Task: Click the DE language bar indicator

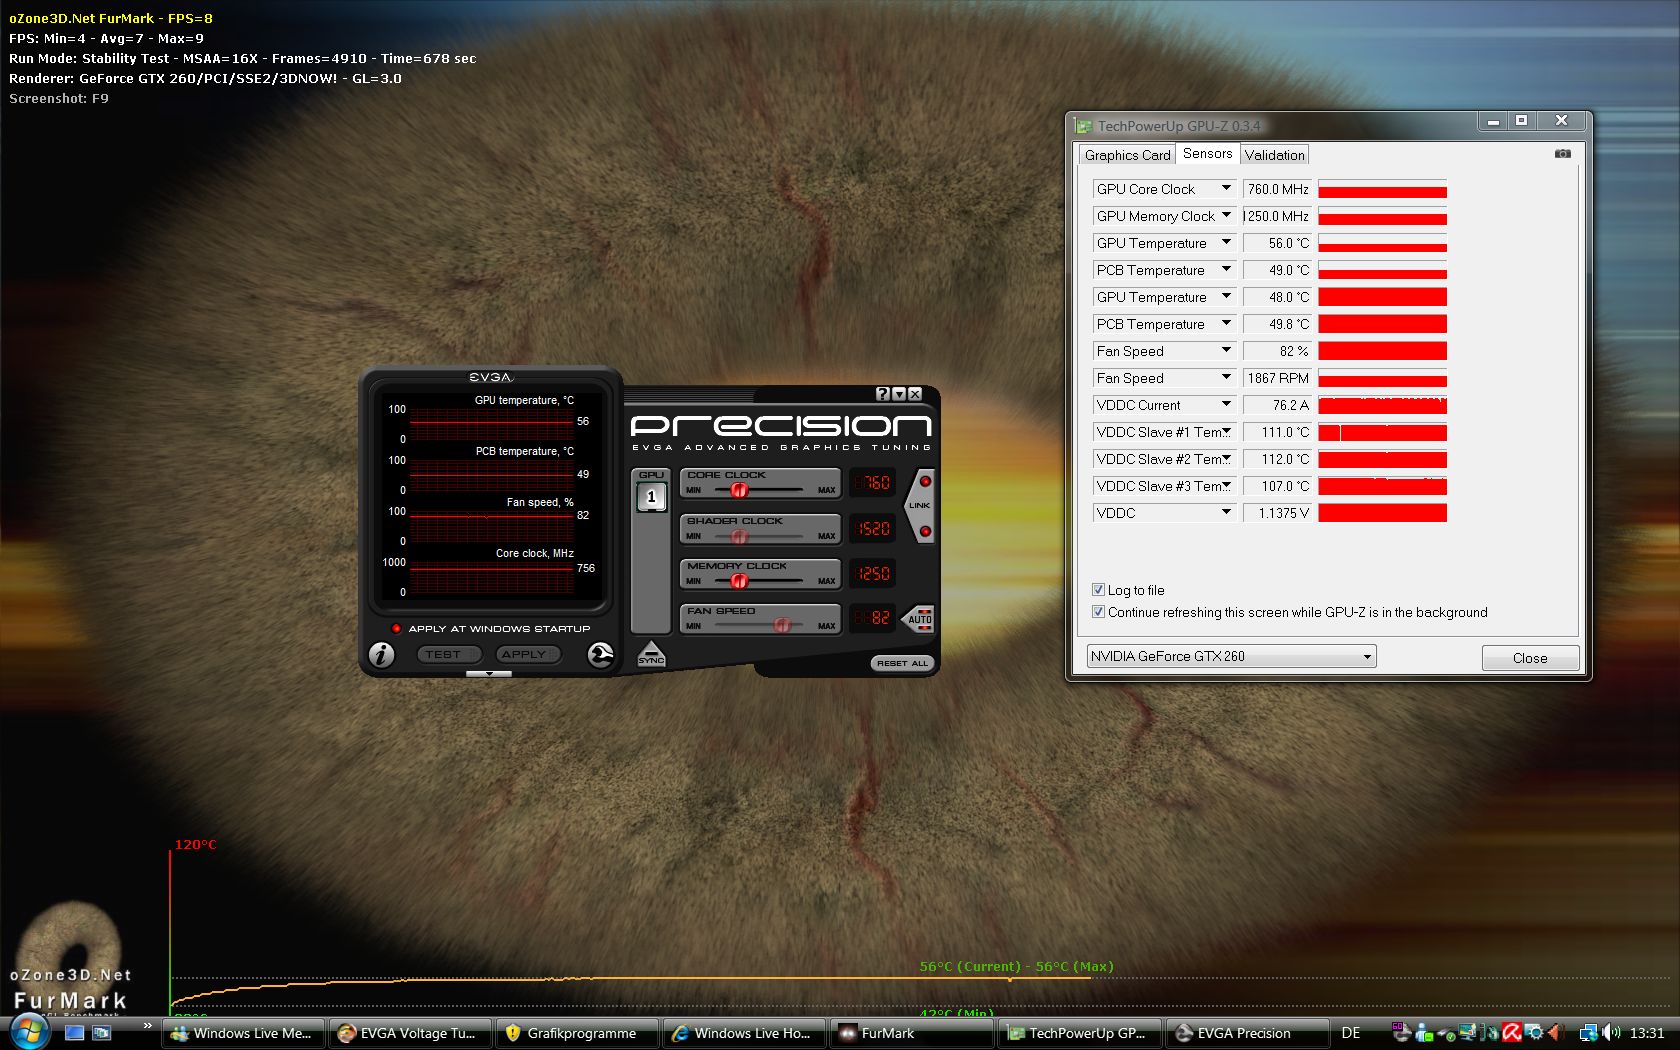Action: click(1351, 1033)
